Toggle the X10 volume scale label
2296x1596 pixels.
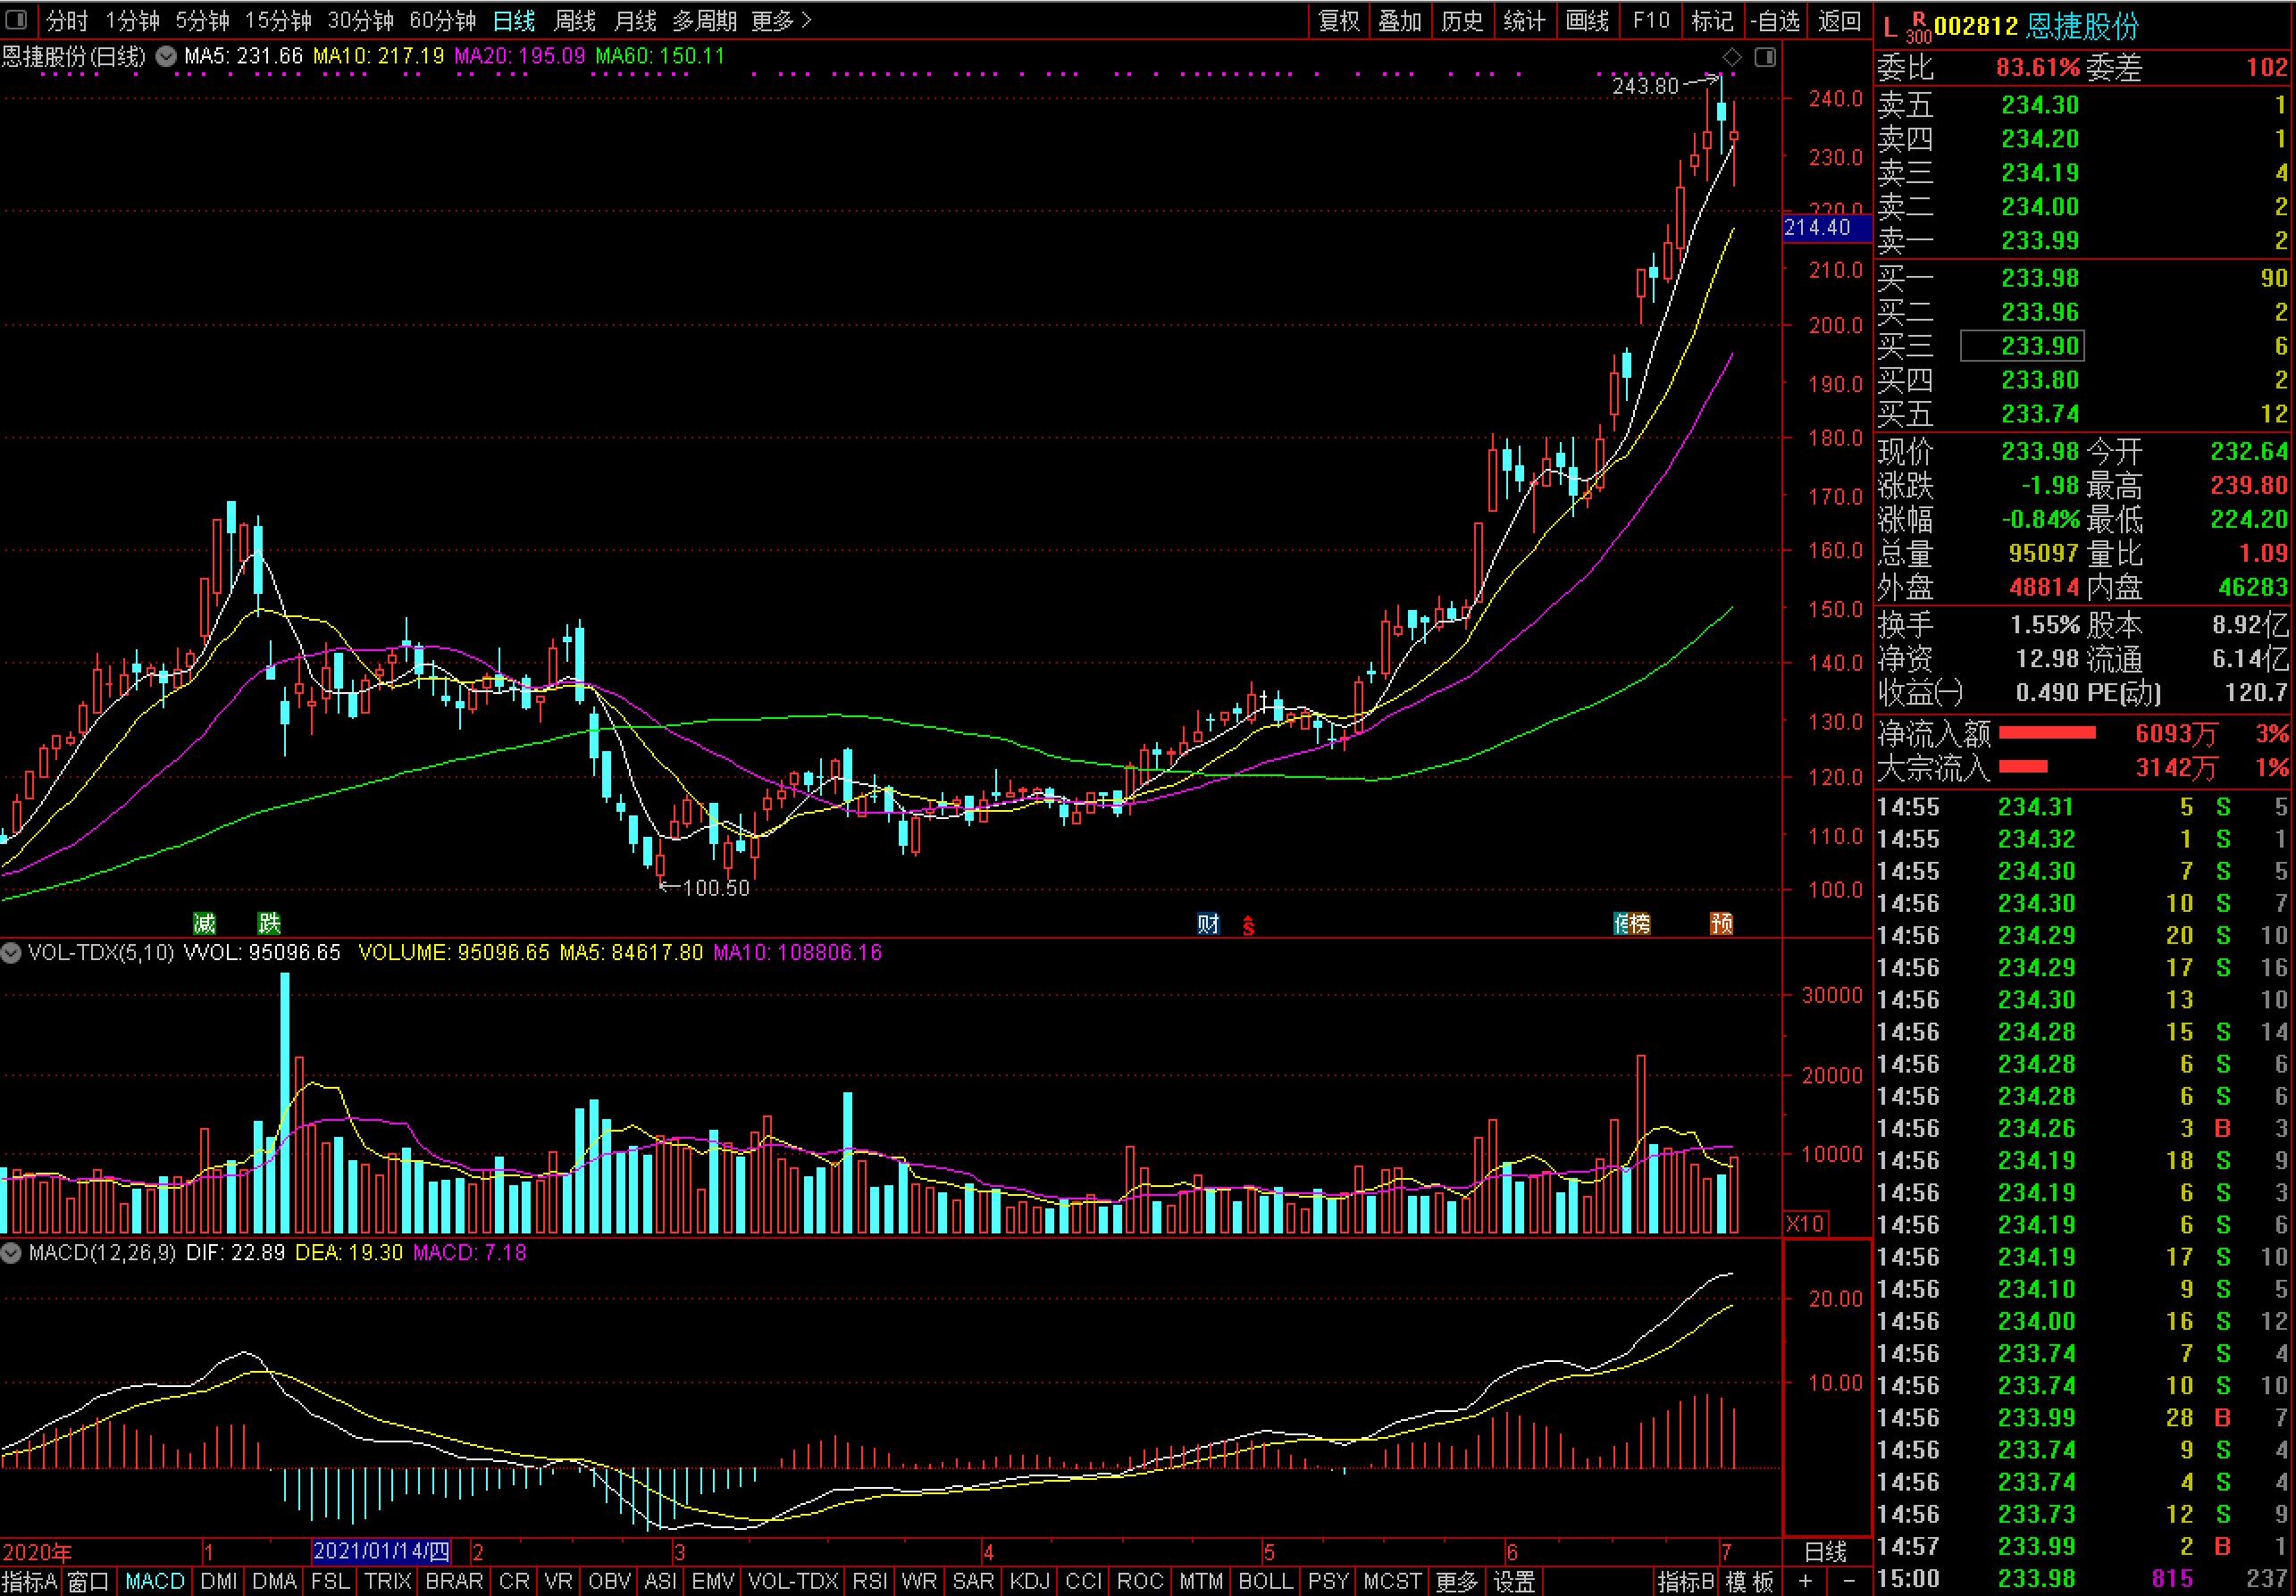pos(1805,1223)
